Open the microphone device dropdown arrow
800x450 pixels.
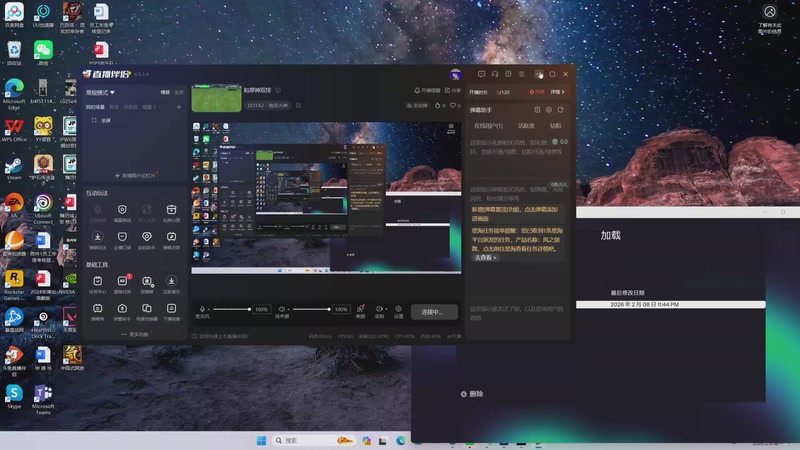click(209, 309)
